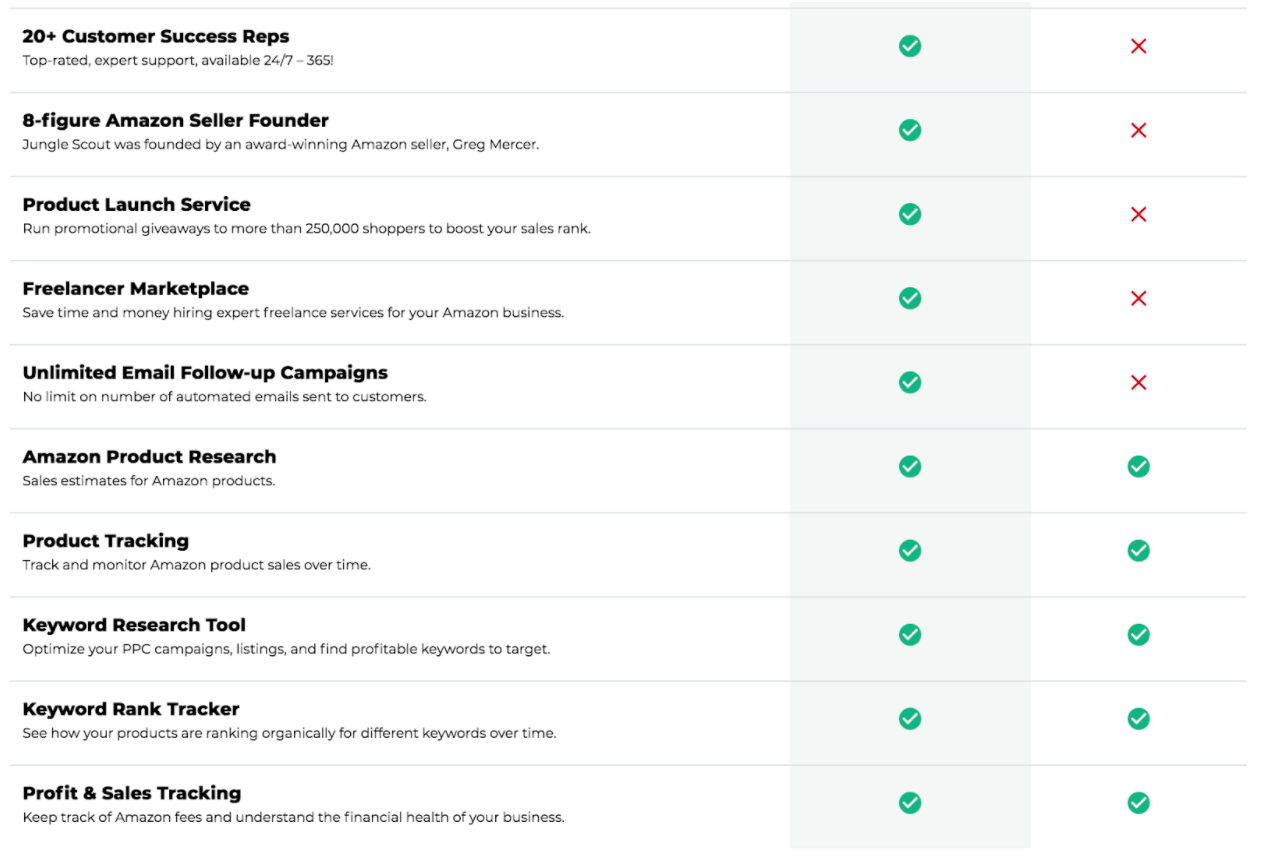The height and width of the screenshot is (852, 1262).
Task: Click last-column checkmark for Profit & Sales Tracking
Action: [1138, 802]
